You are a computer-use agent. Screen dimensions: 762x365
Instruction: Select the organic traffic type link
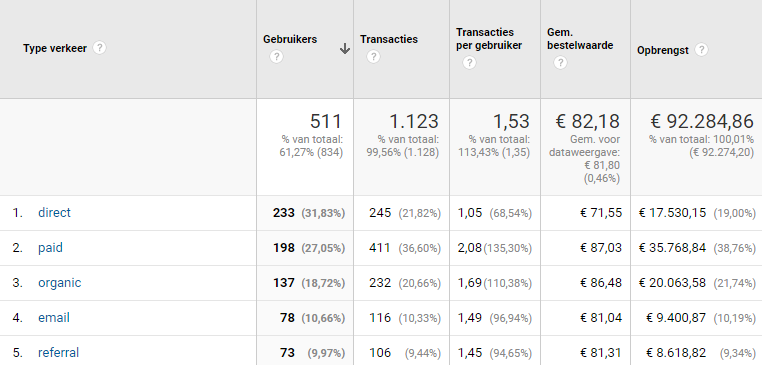pyautogui.click(x=60, y=282)
